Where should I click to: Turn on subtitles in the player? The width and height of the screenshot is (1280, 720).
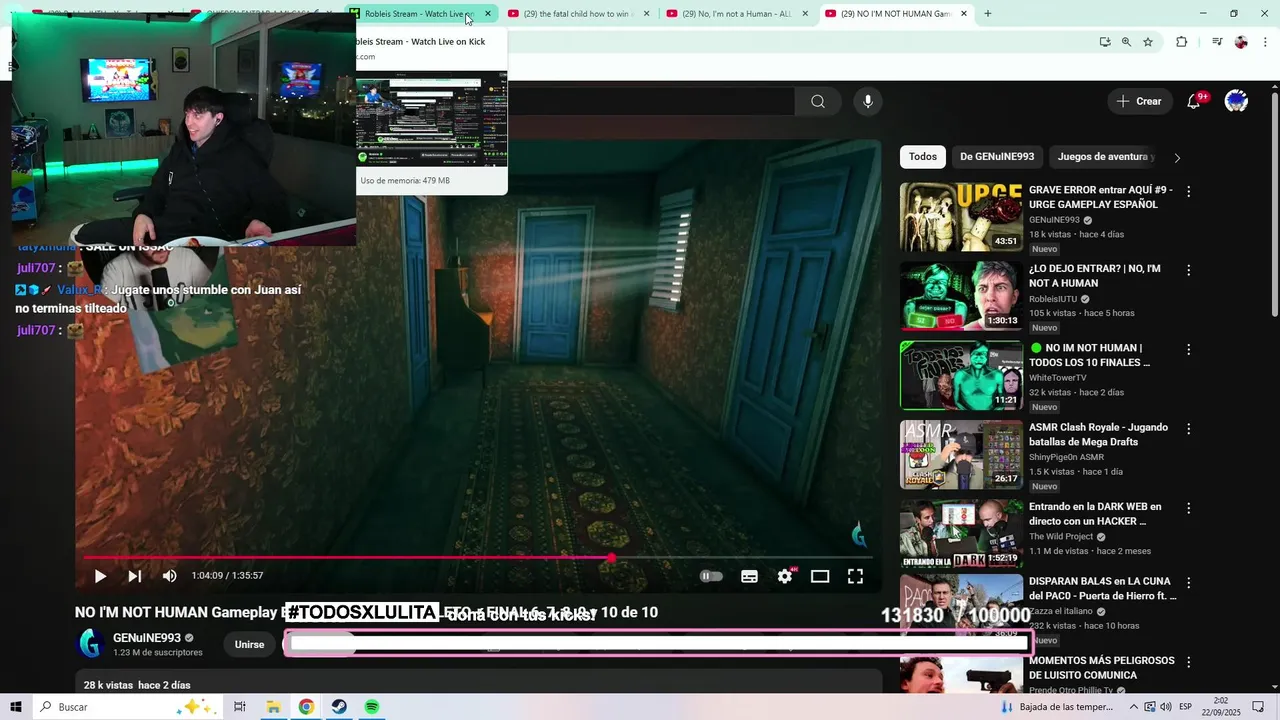click(749, 576)
